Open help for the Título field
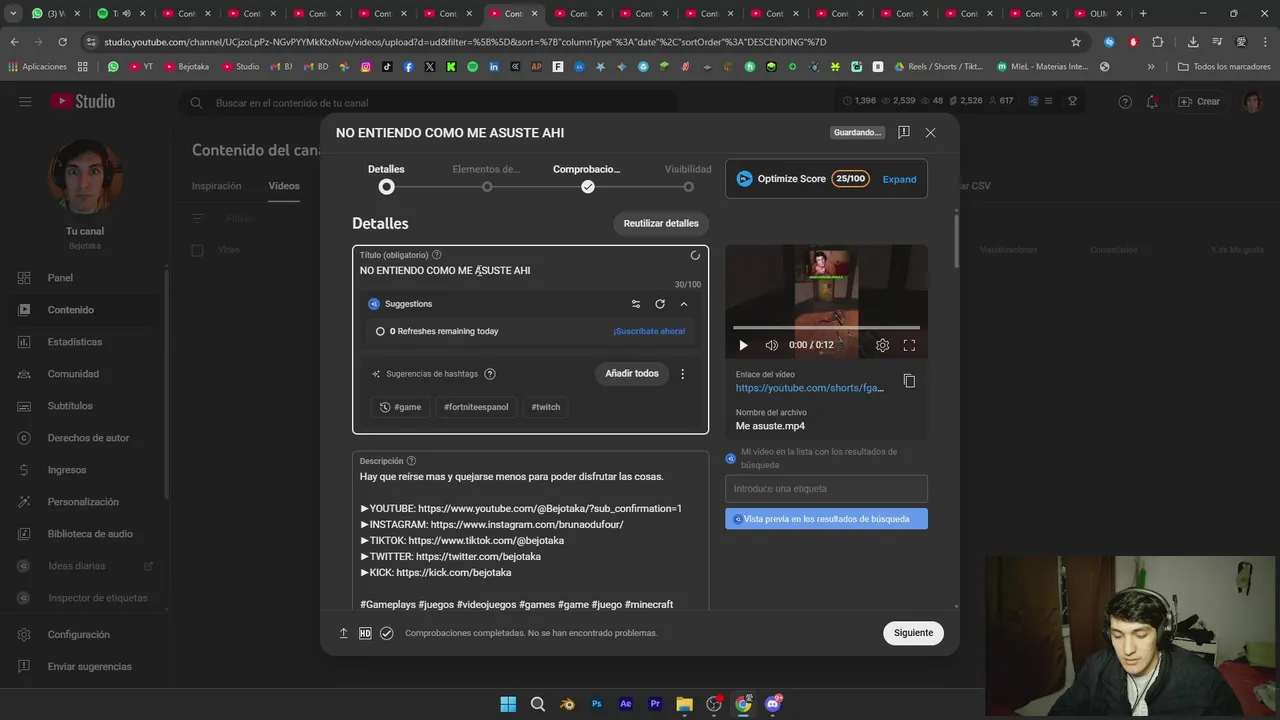Image resolution: width=1280 pixels, height=720 pixels. point(436,255)
